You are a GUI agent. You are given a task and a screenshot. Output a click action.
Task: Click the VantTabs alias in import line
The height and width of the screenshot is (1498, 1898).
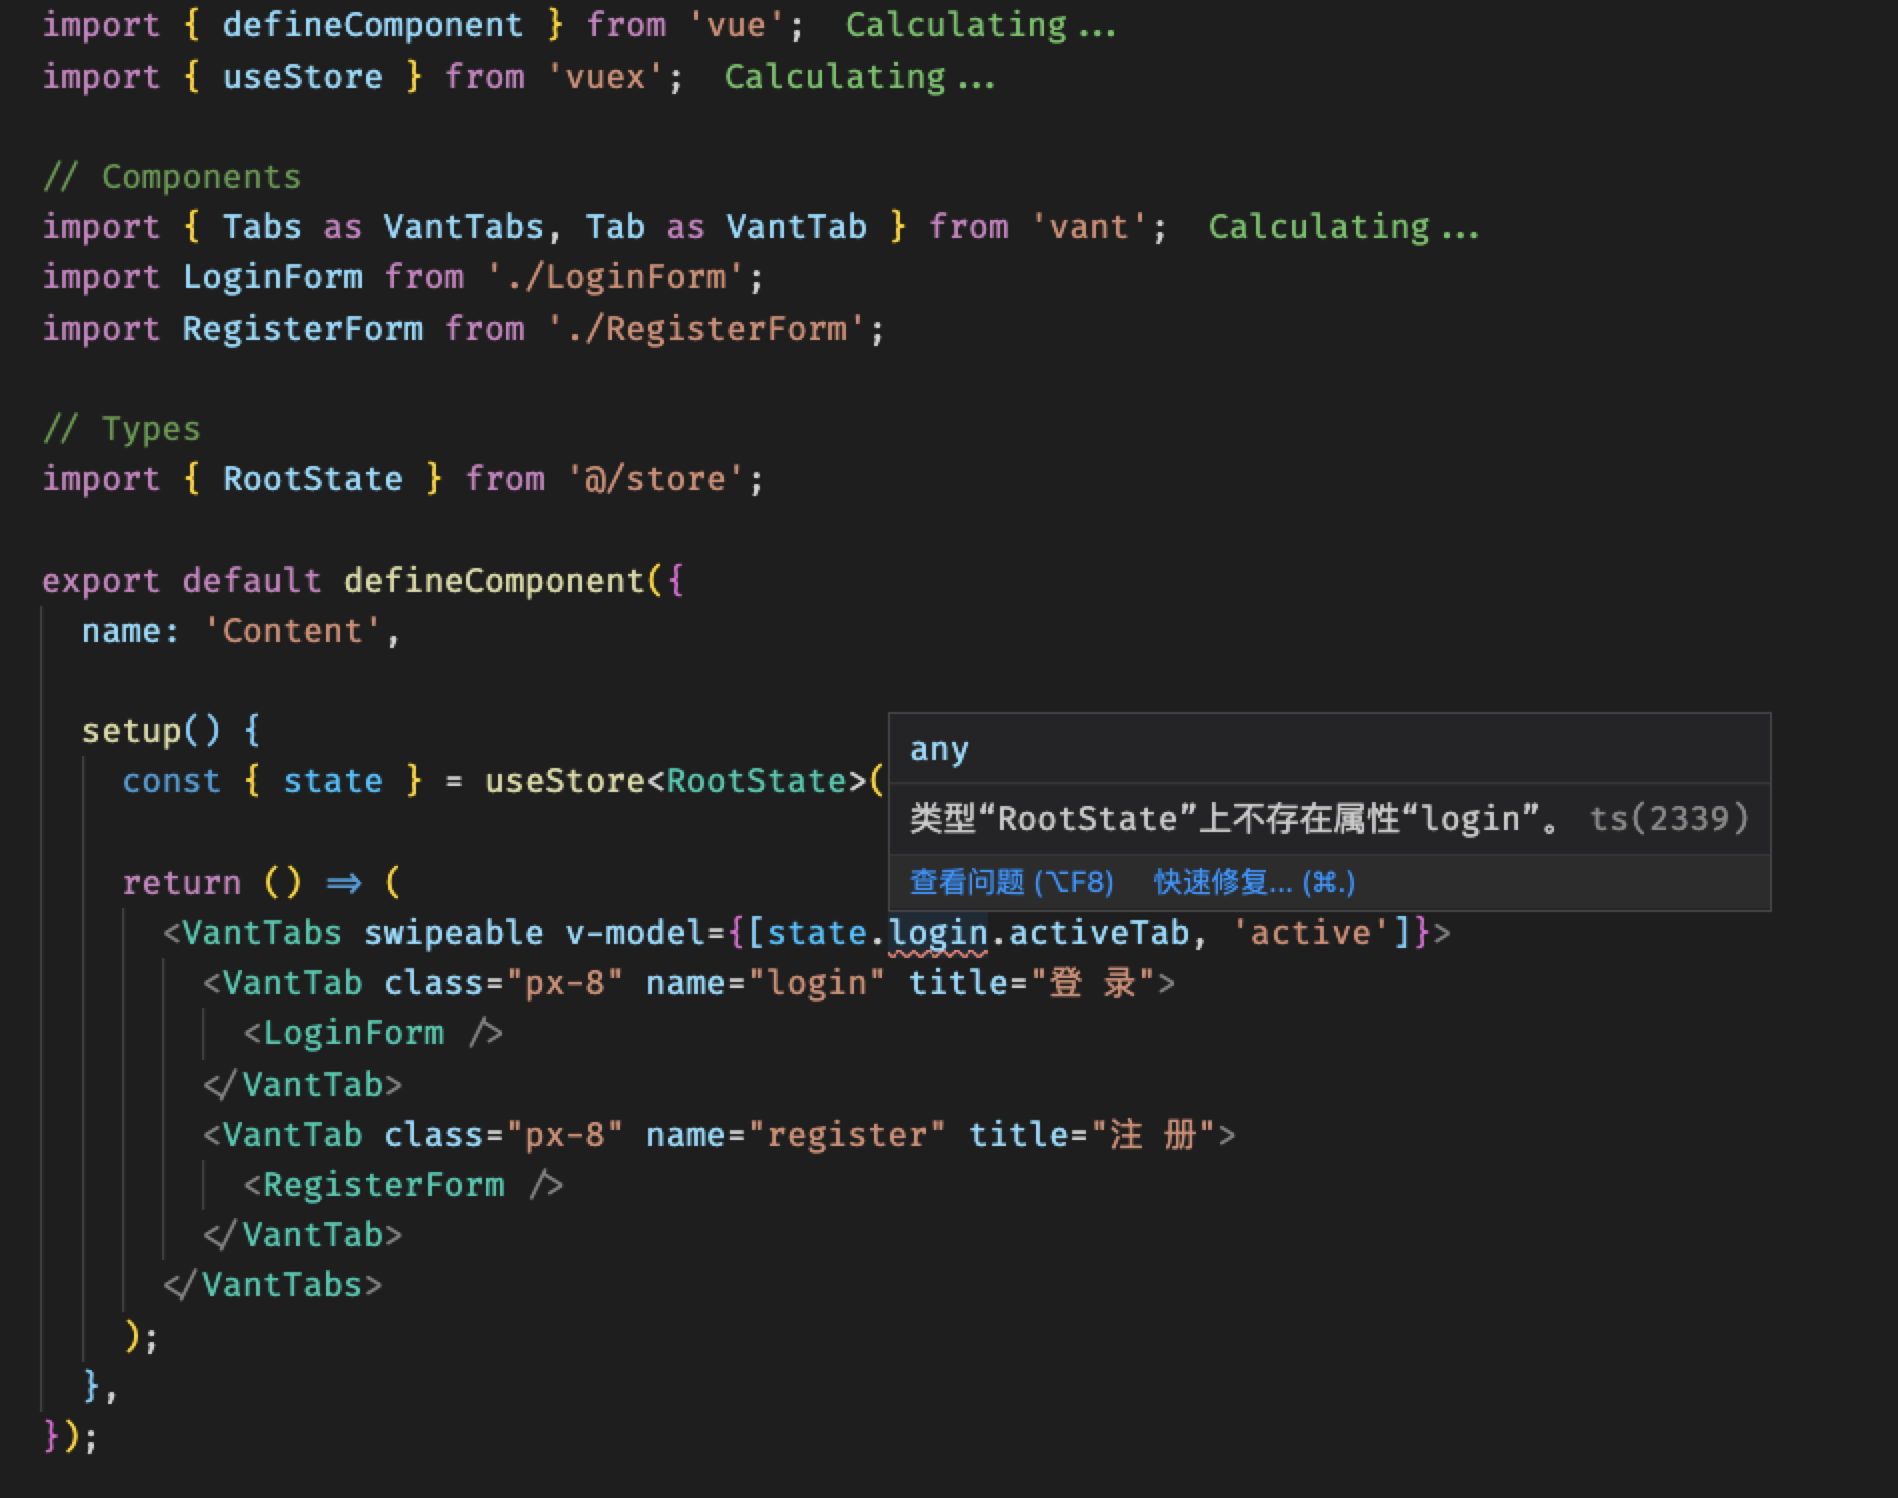coord(463,227)
